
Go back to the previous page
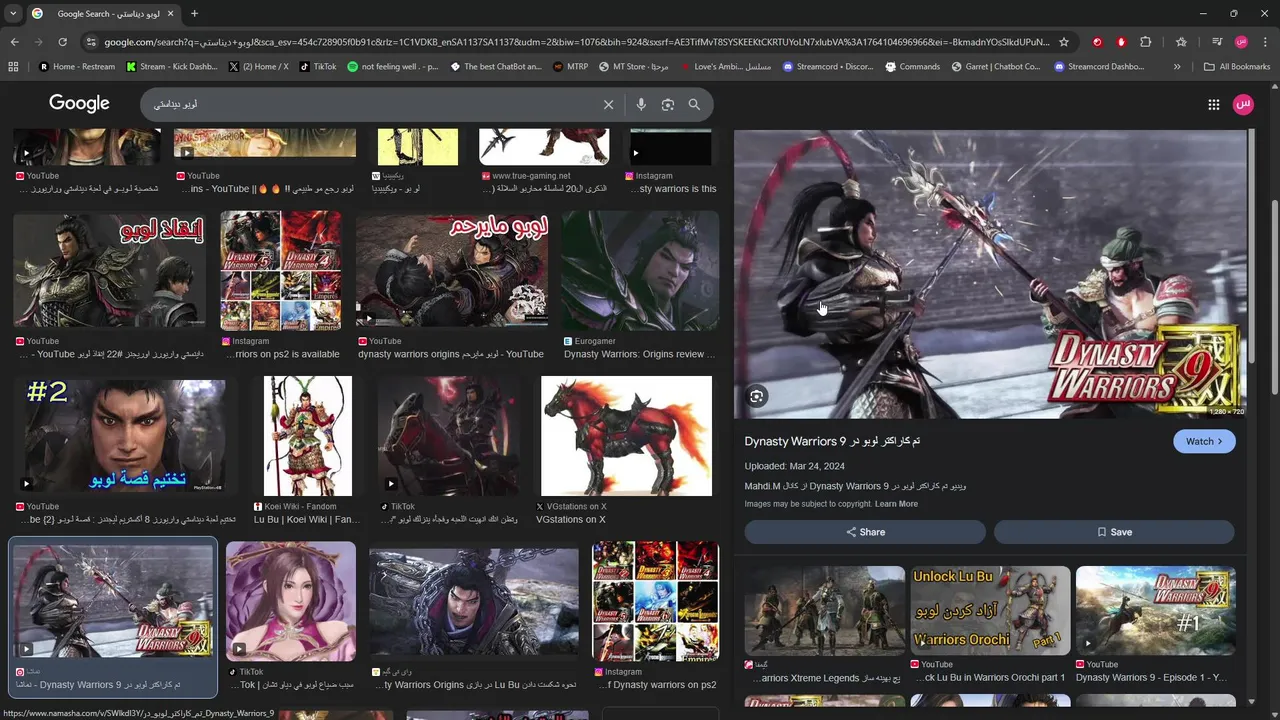coord(14,42)
